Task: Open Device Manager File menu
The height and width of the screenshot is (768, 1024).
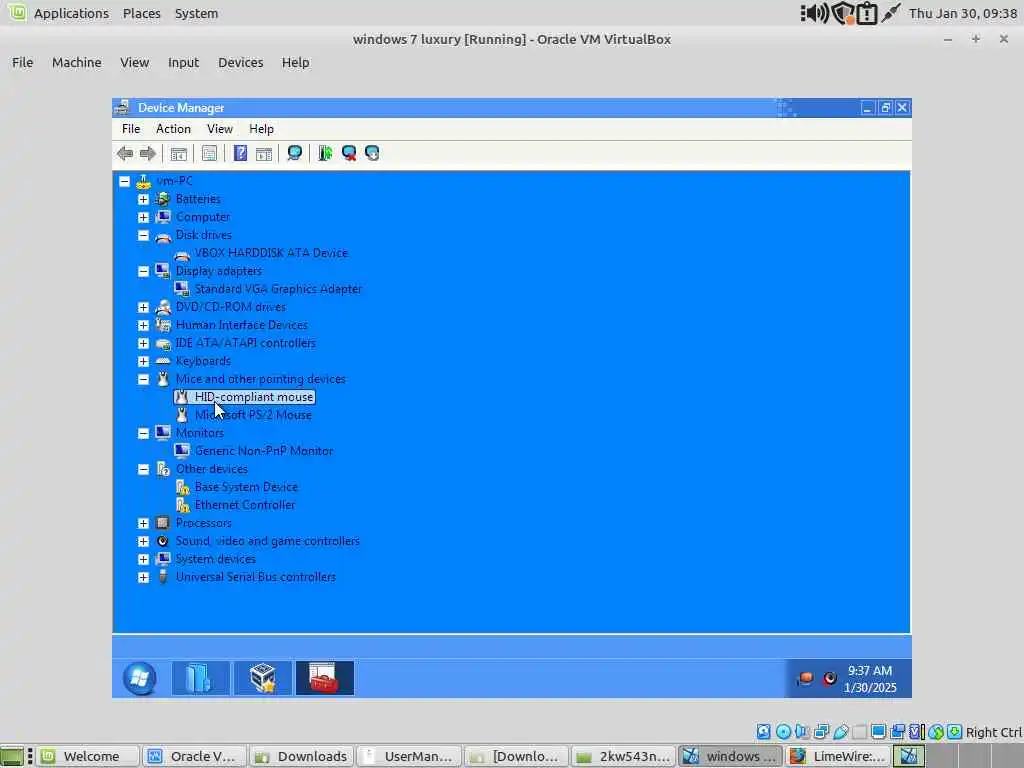Action: coord(131,129)
